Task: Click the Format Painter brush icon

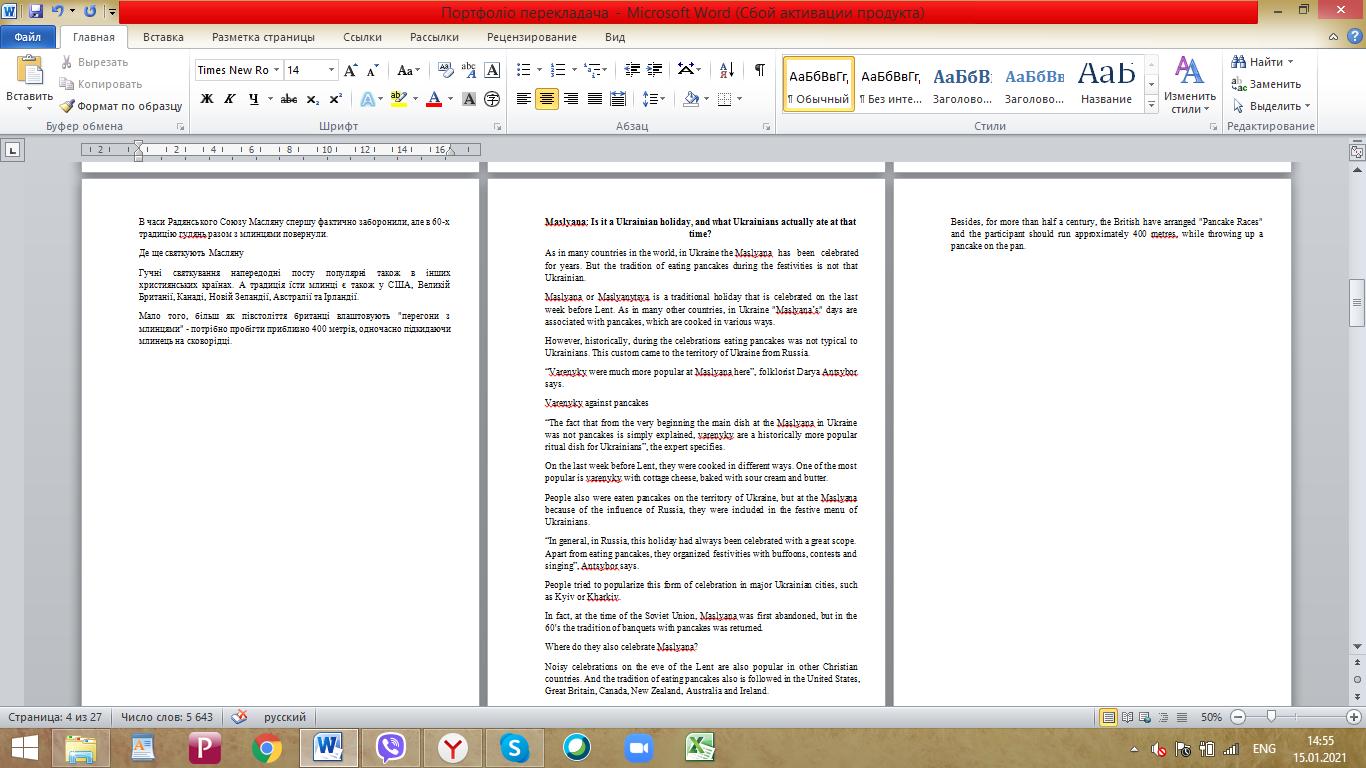Action: coord(67,106)
